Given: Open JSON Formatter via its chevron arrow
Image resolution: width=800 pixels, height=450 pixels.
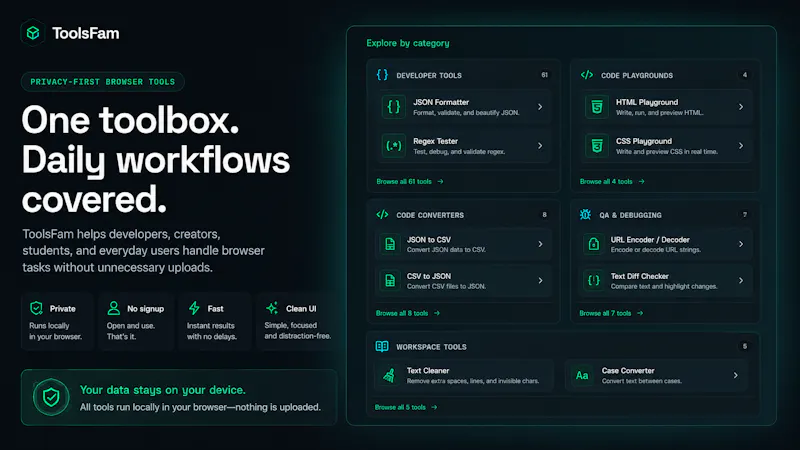Looking at the screenshot, I should point(540,107).
